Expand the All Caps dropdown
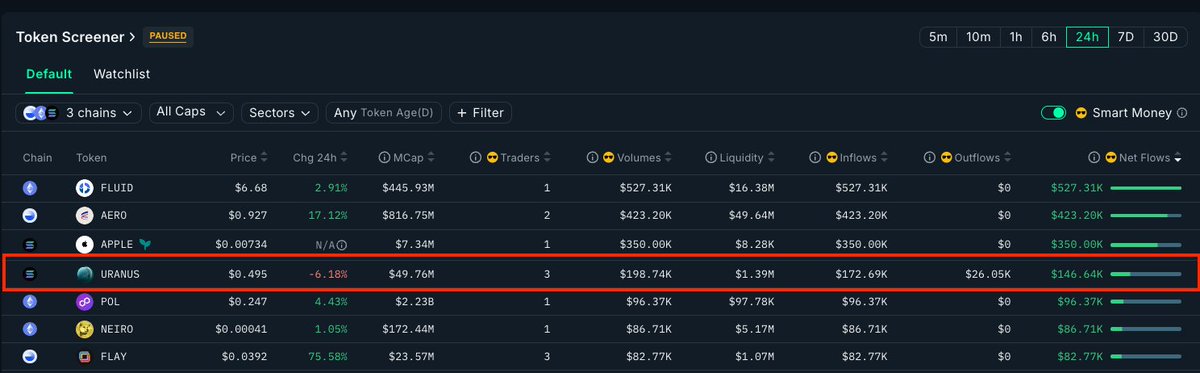1200x373 pixels. [192, 112]
